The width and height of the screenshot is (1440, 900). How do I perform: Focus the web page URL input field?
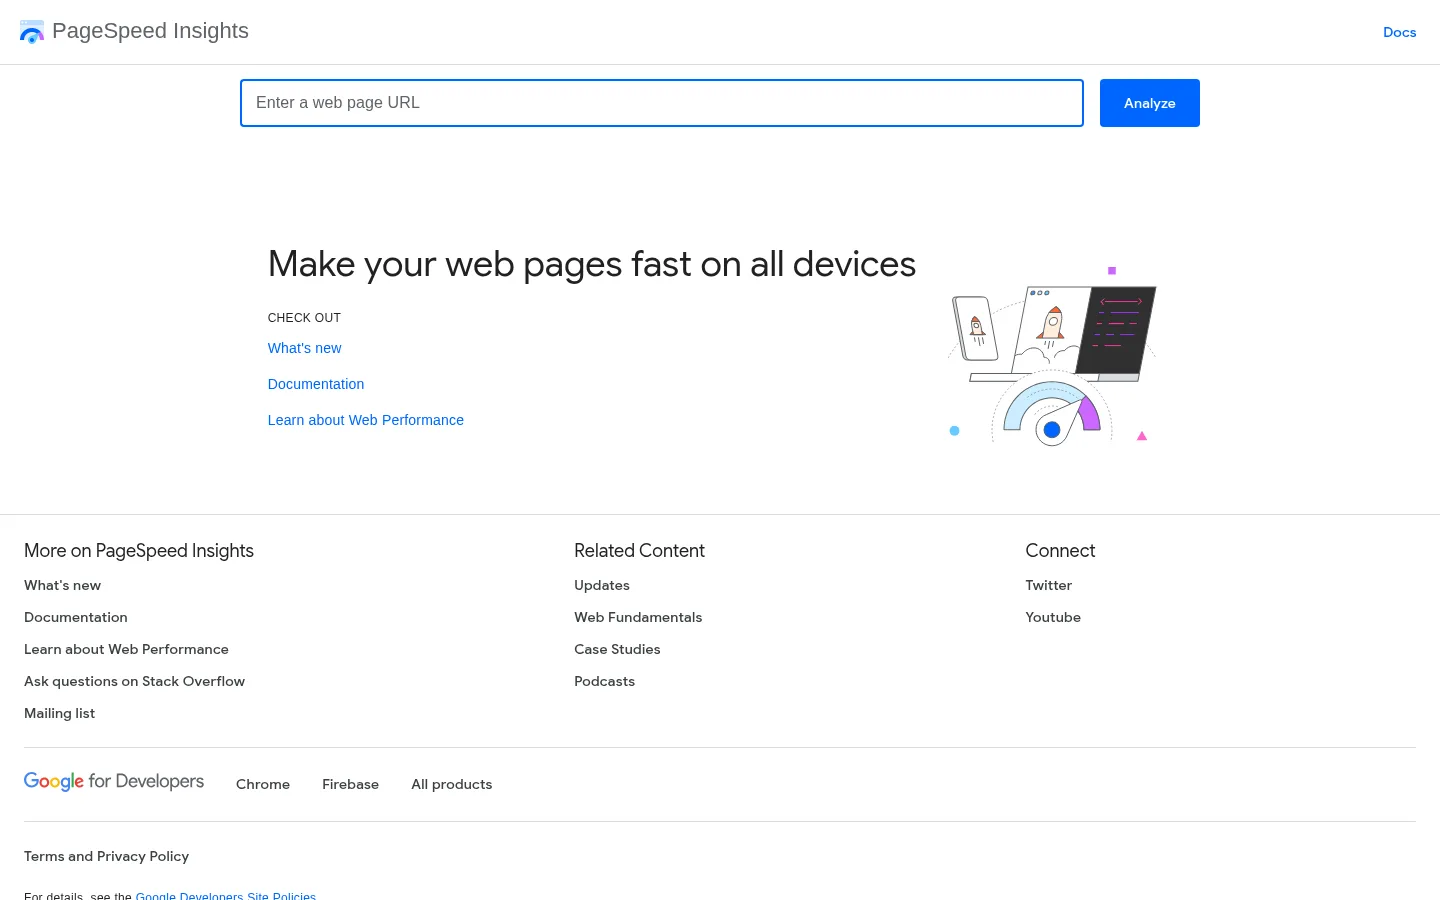pos(662,103)
